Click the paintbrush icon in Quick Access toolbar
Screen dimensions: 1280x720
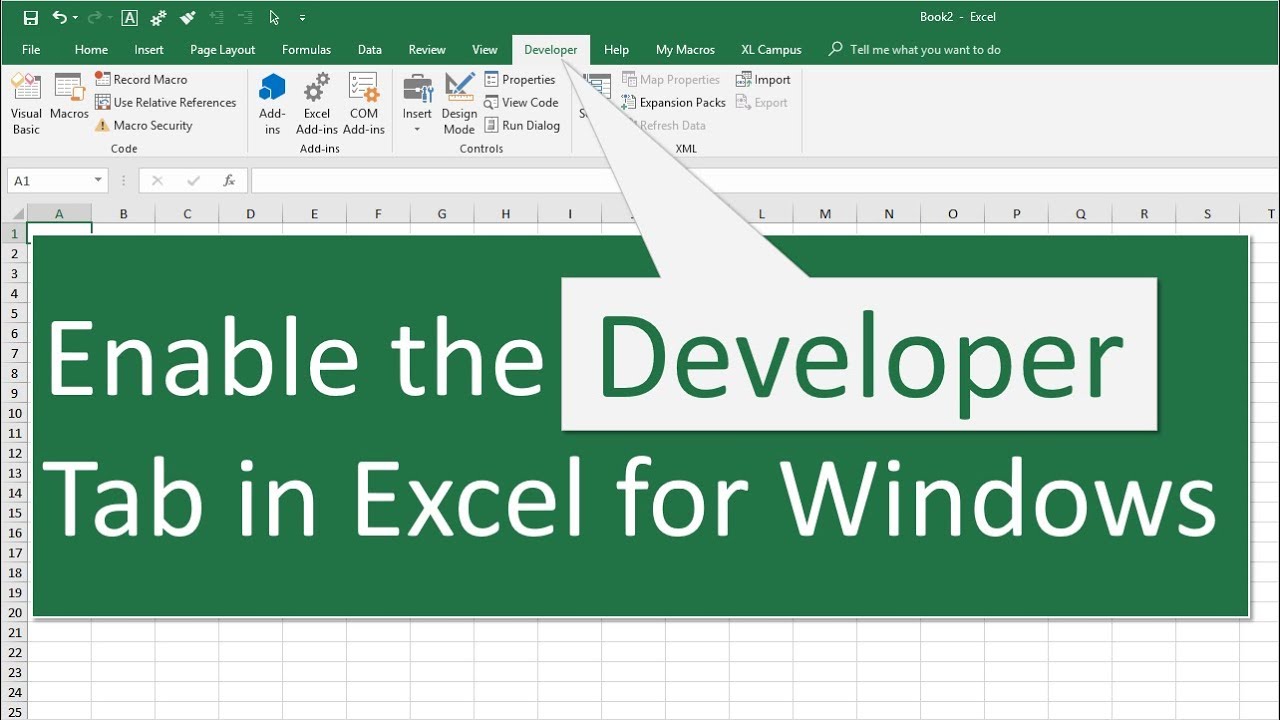[187, 17]
